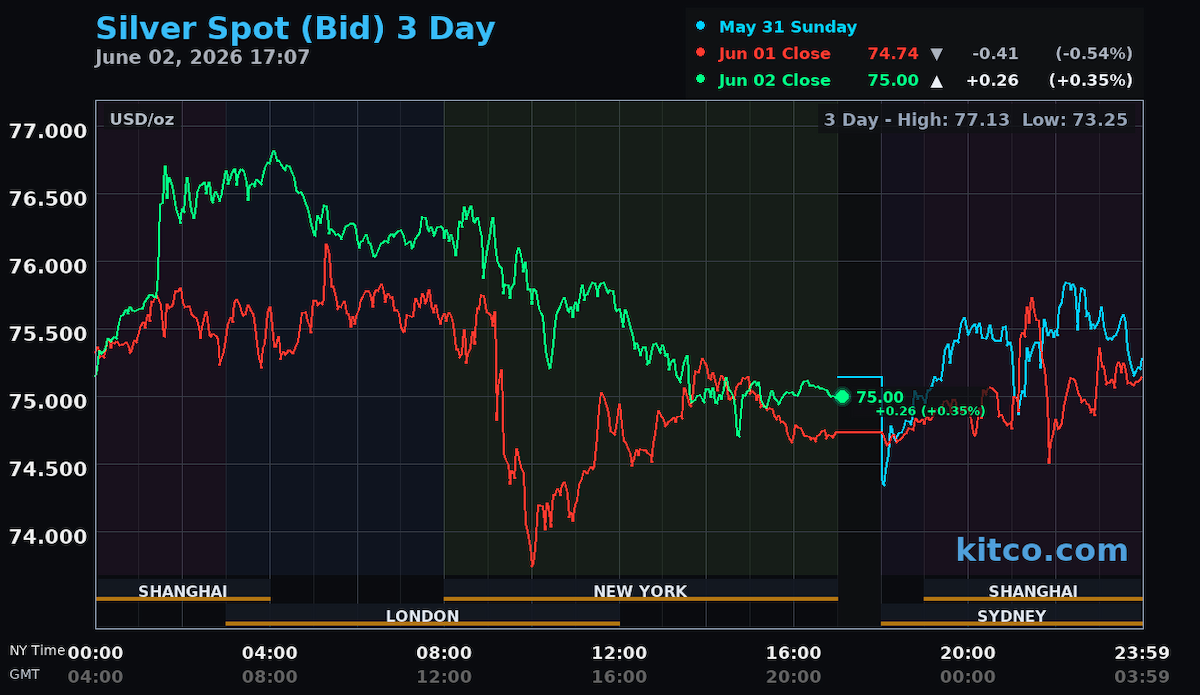1200x695 pixels.
Task: Click the right SHANGHAI session bar
Action: coord(1033,591)
